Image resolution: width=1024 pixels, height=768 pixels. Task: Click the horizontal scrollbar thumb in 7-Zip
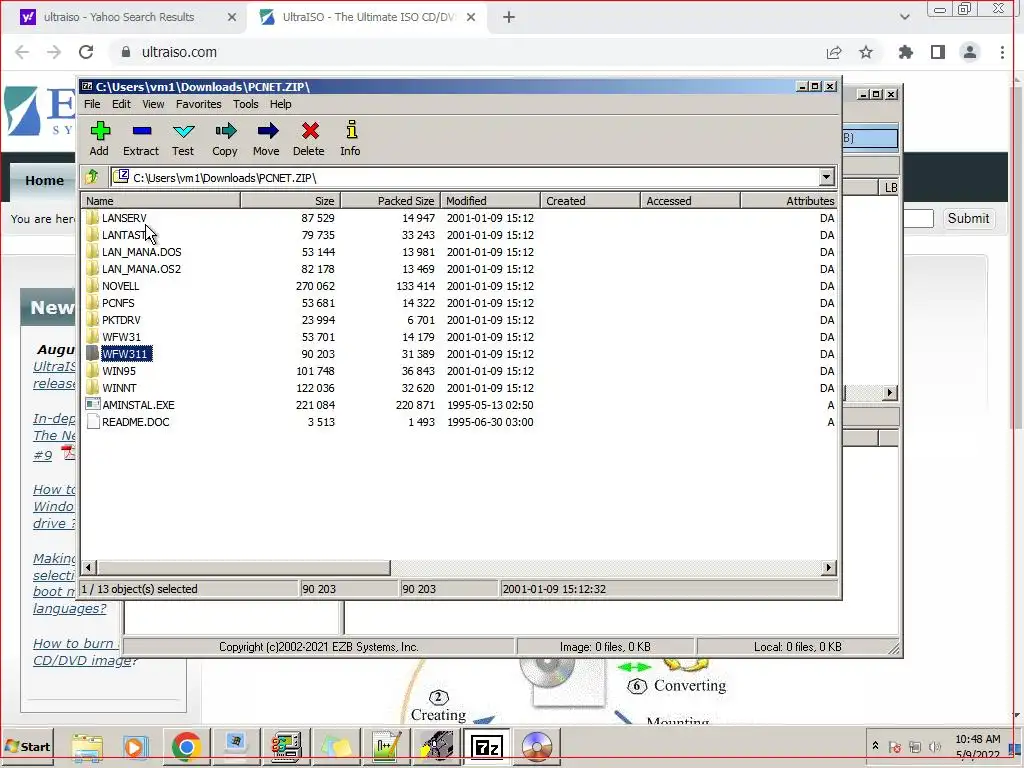click(x=243, y=568)
